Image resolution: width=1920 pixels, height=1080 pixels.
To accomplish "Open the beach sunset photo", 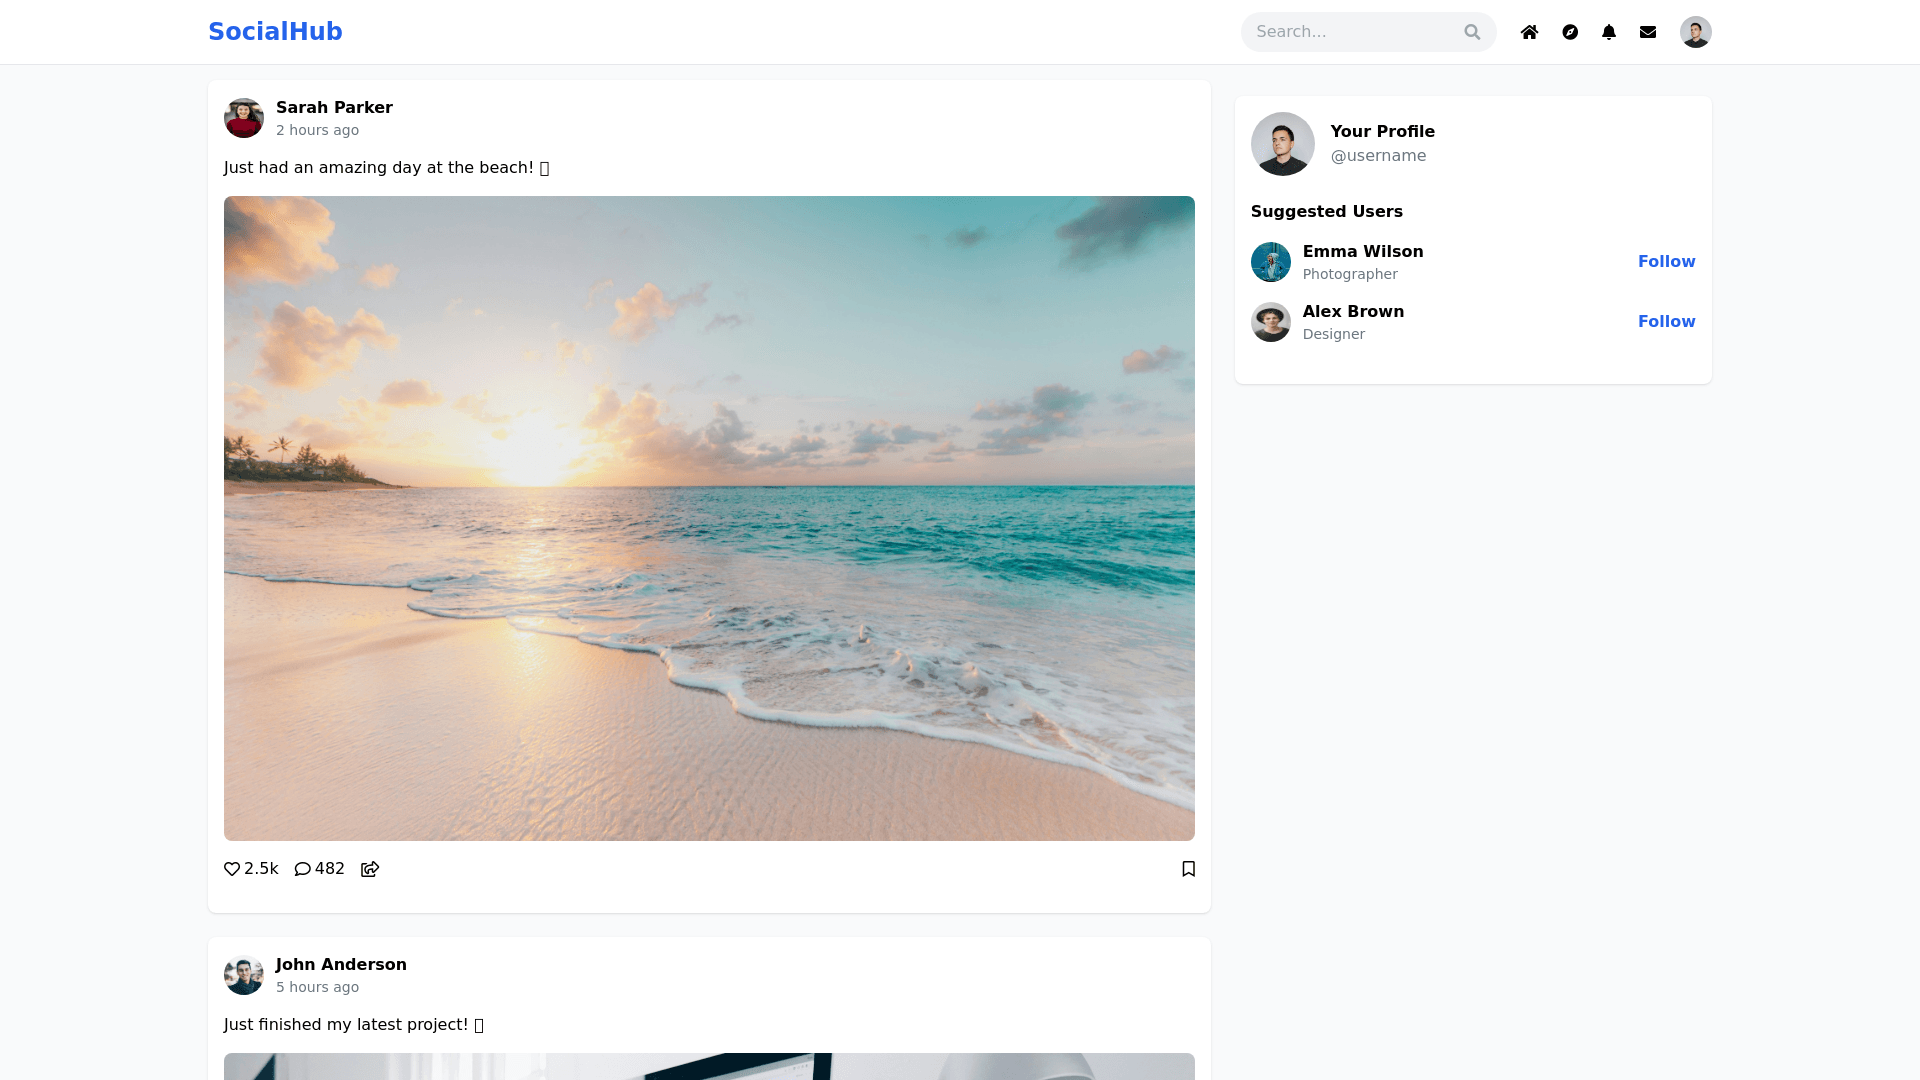I will tap(709, 518).
